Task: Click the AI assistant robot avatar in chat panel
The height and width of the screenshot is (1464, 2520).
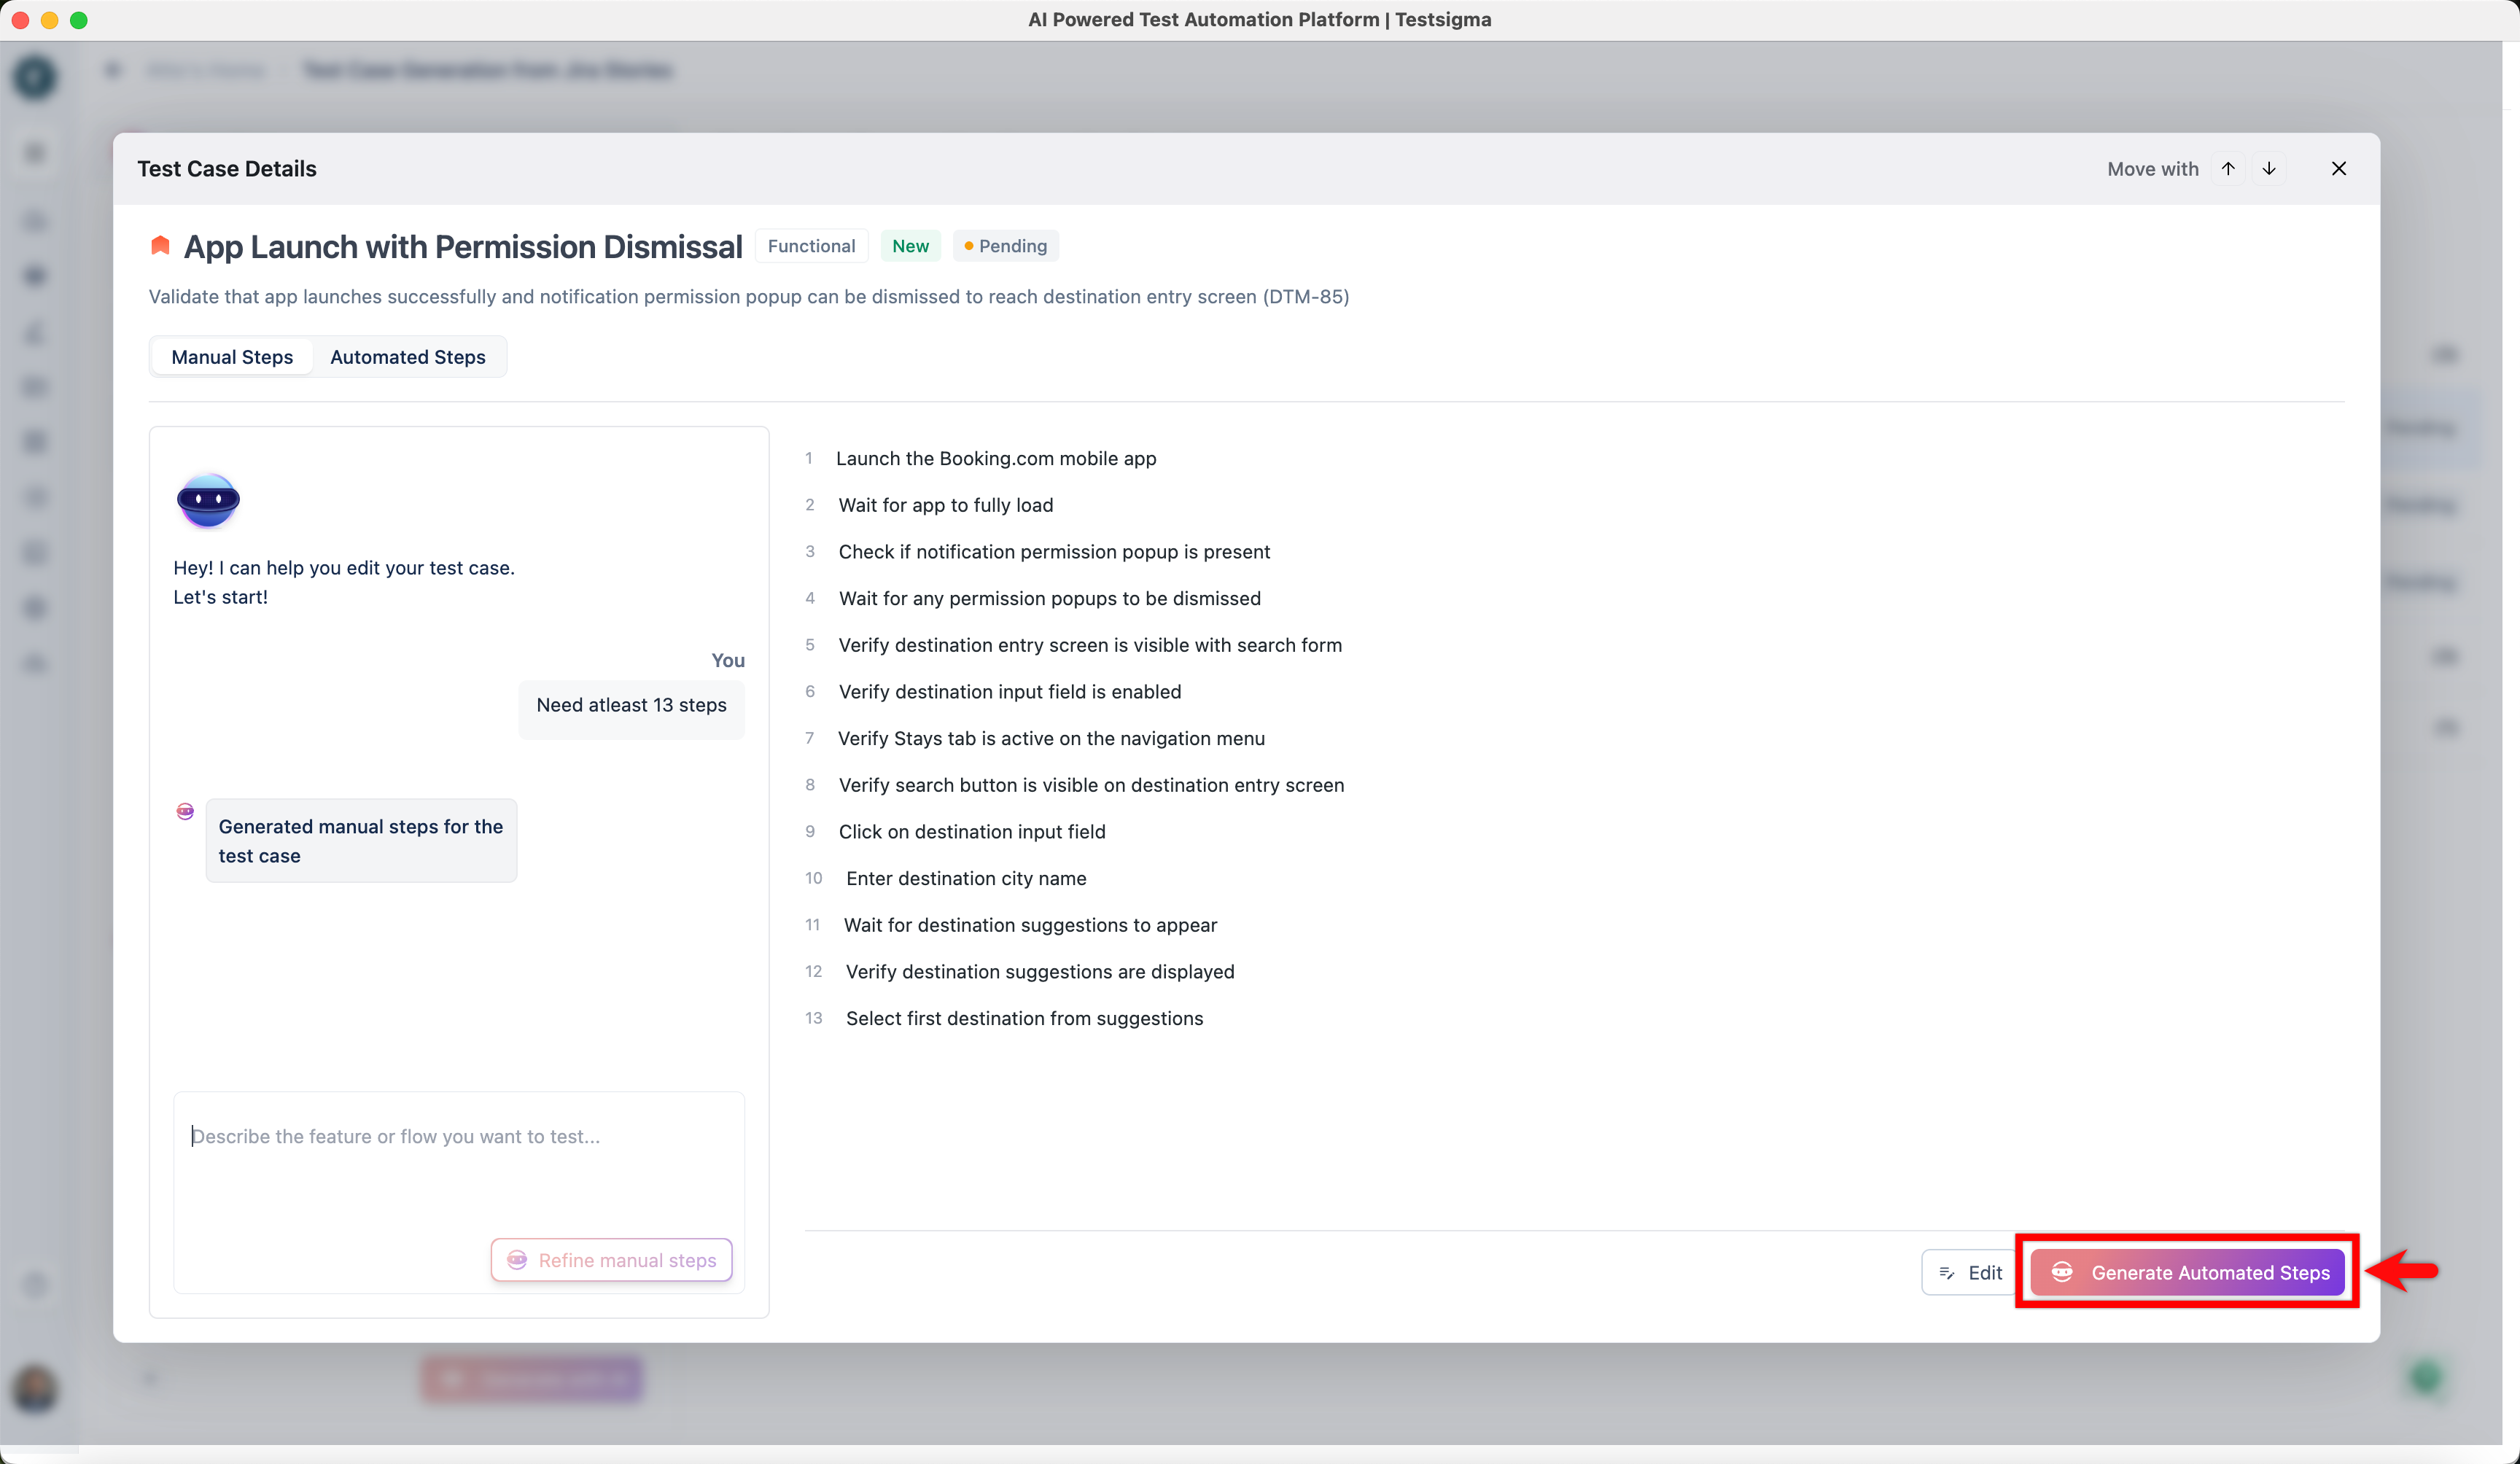Action: point(208,500)
